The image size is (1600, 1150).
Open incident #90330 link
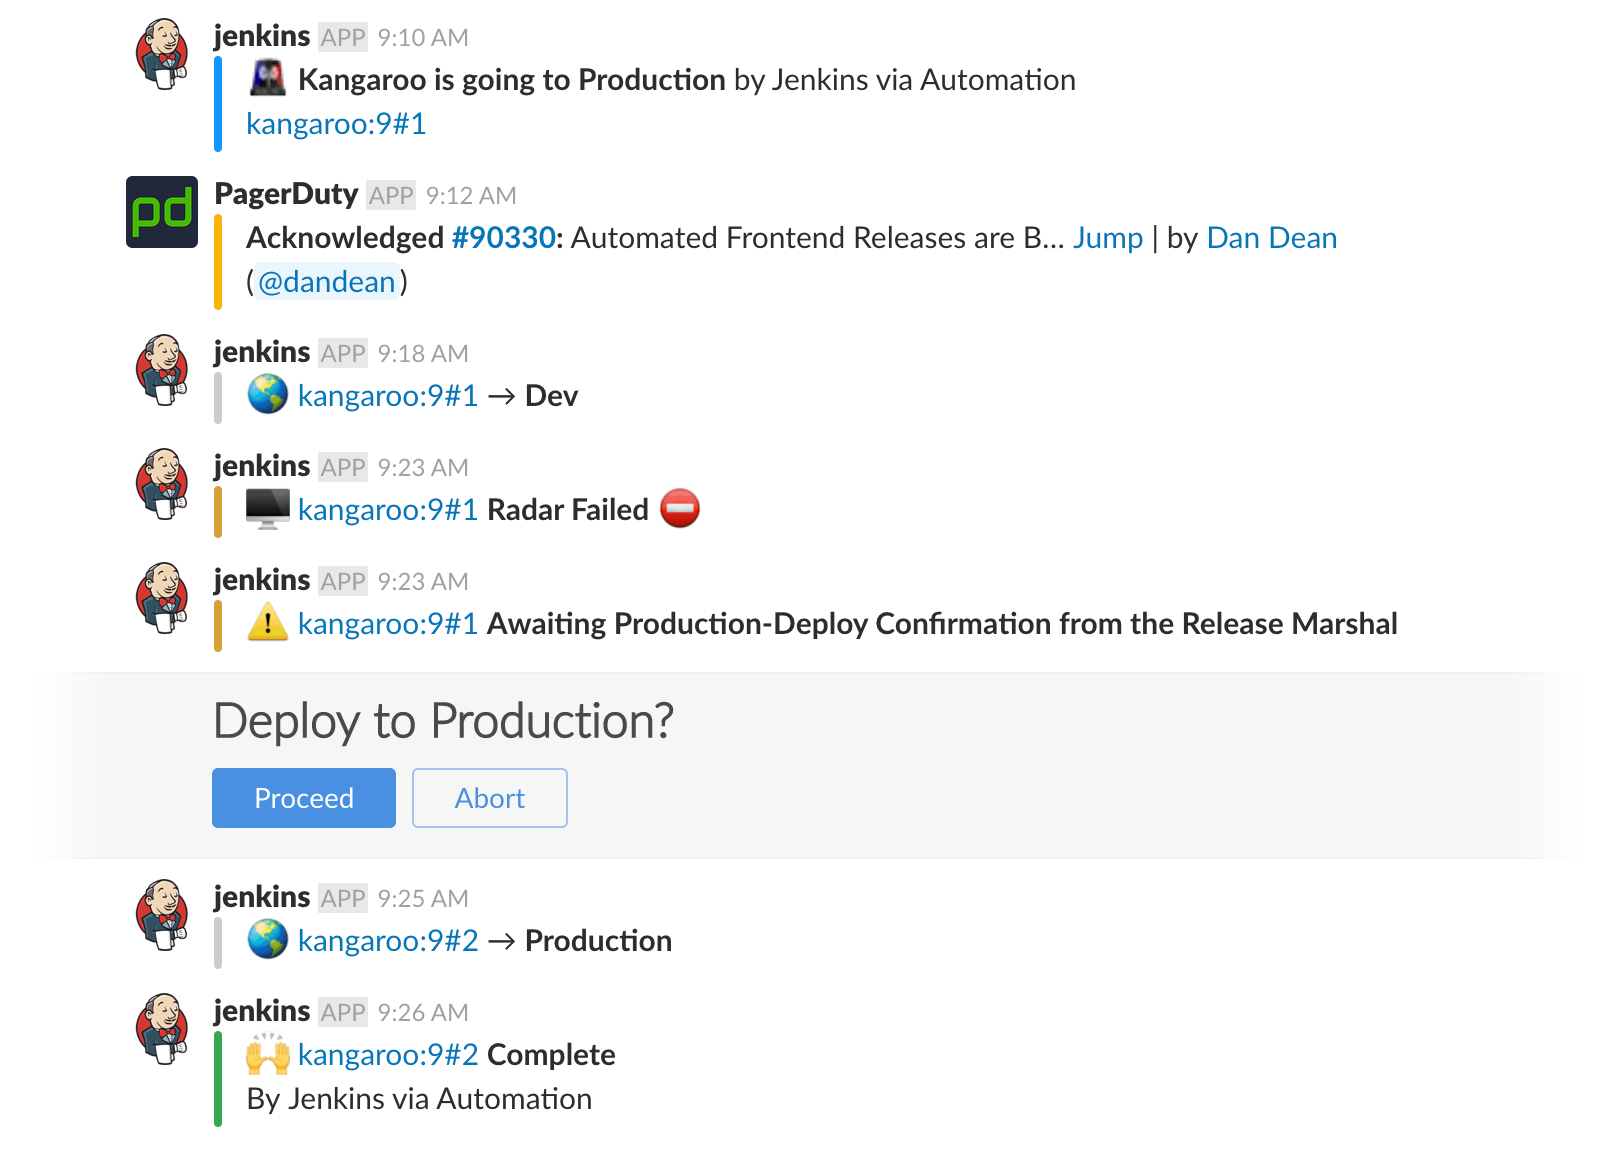tap(503, 238)
